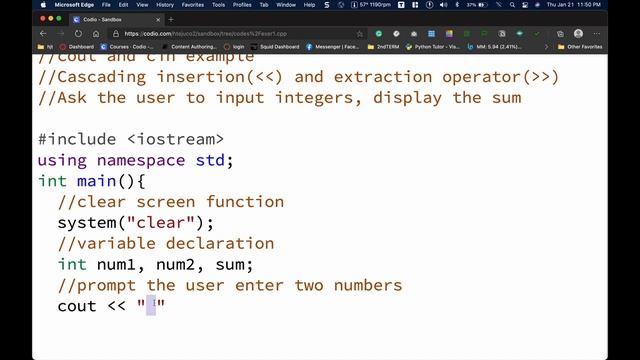Open the profile avatar
This screenshot has width=640, height=360.
pos(578,33)
